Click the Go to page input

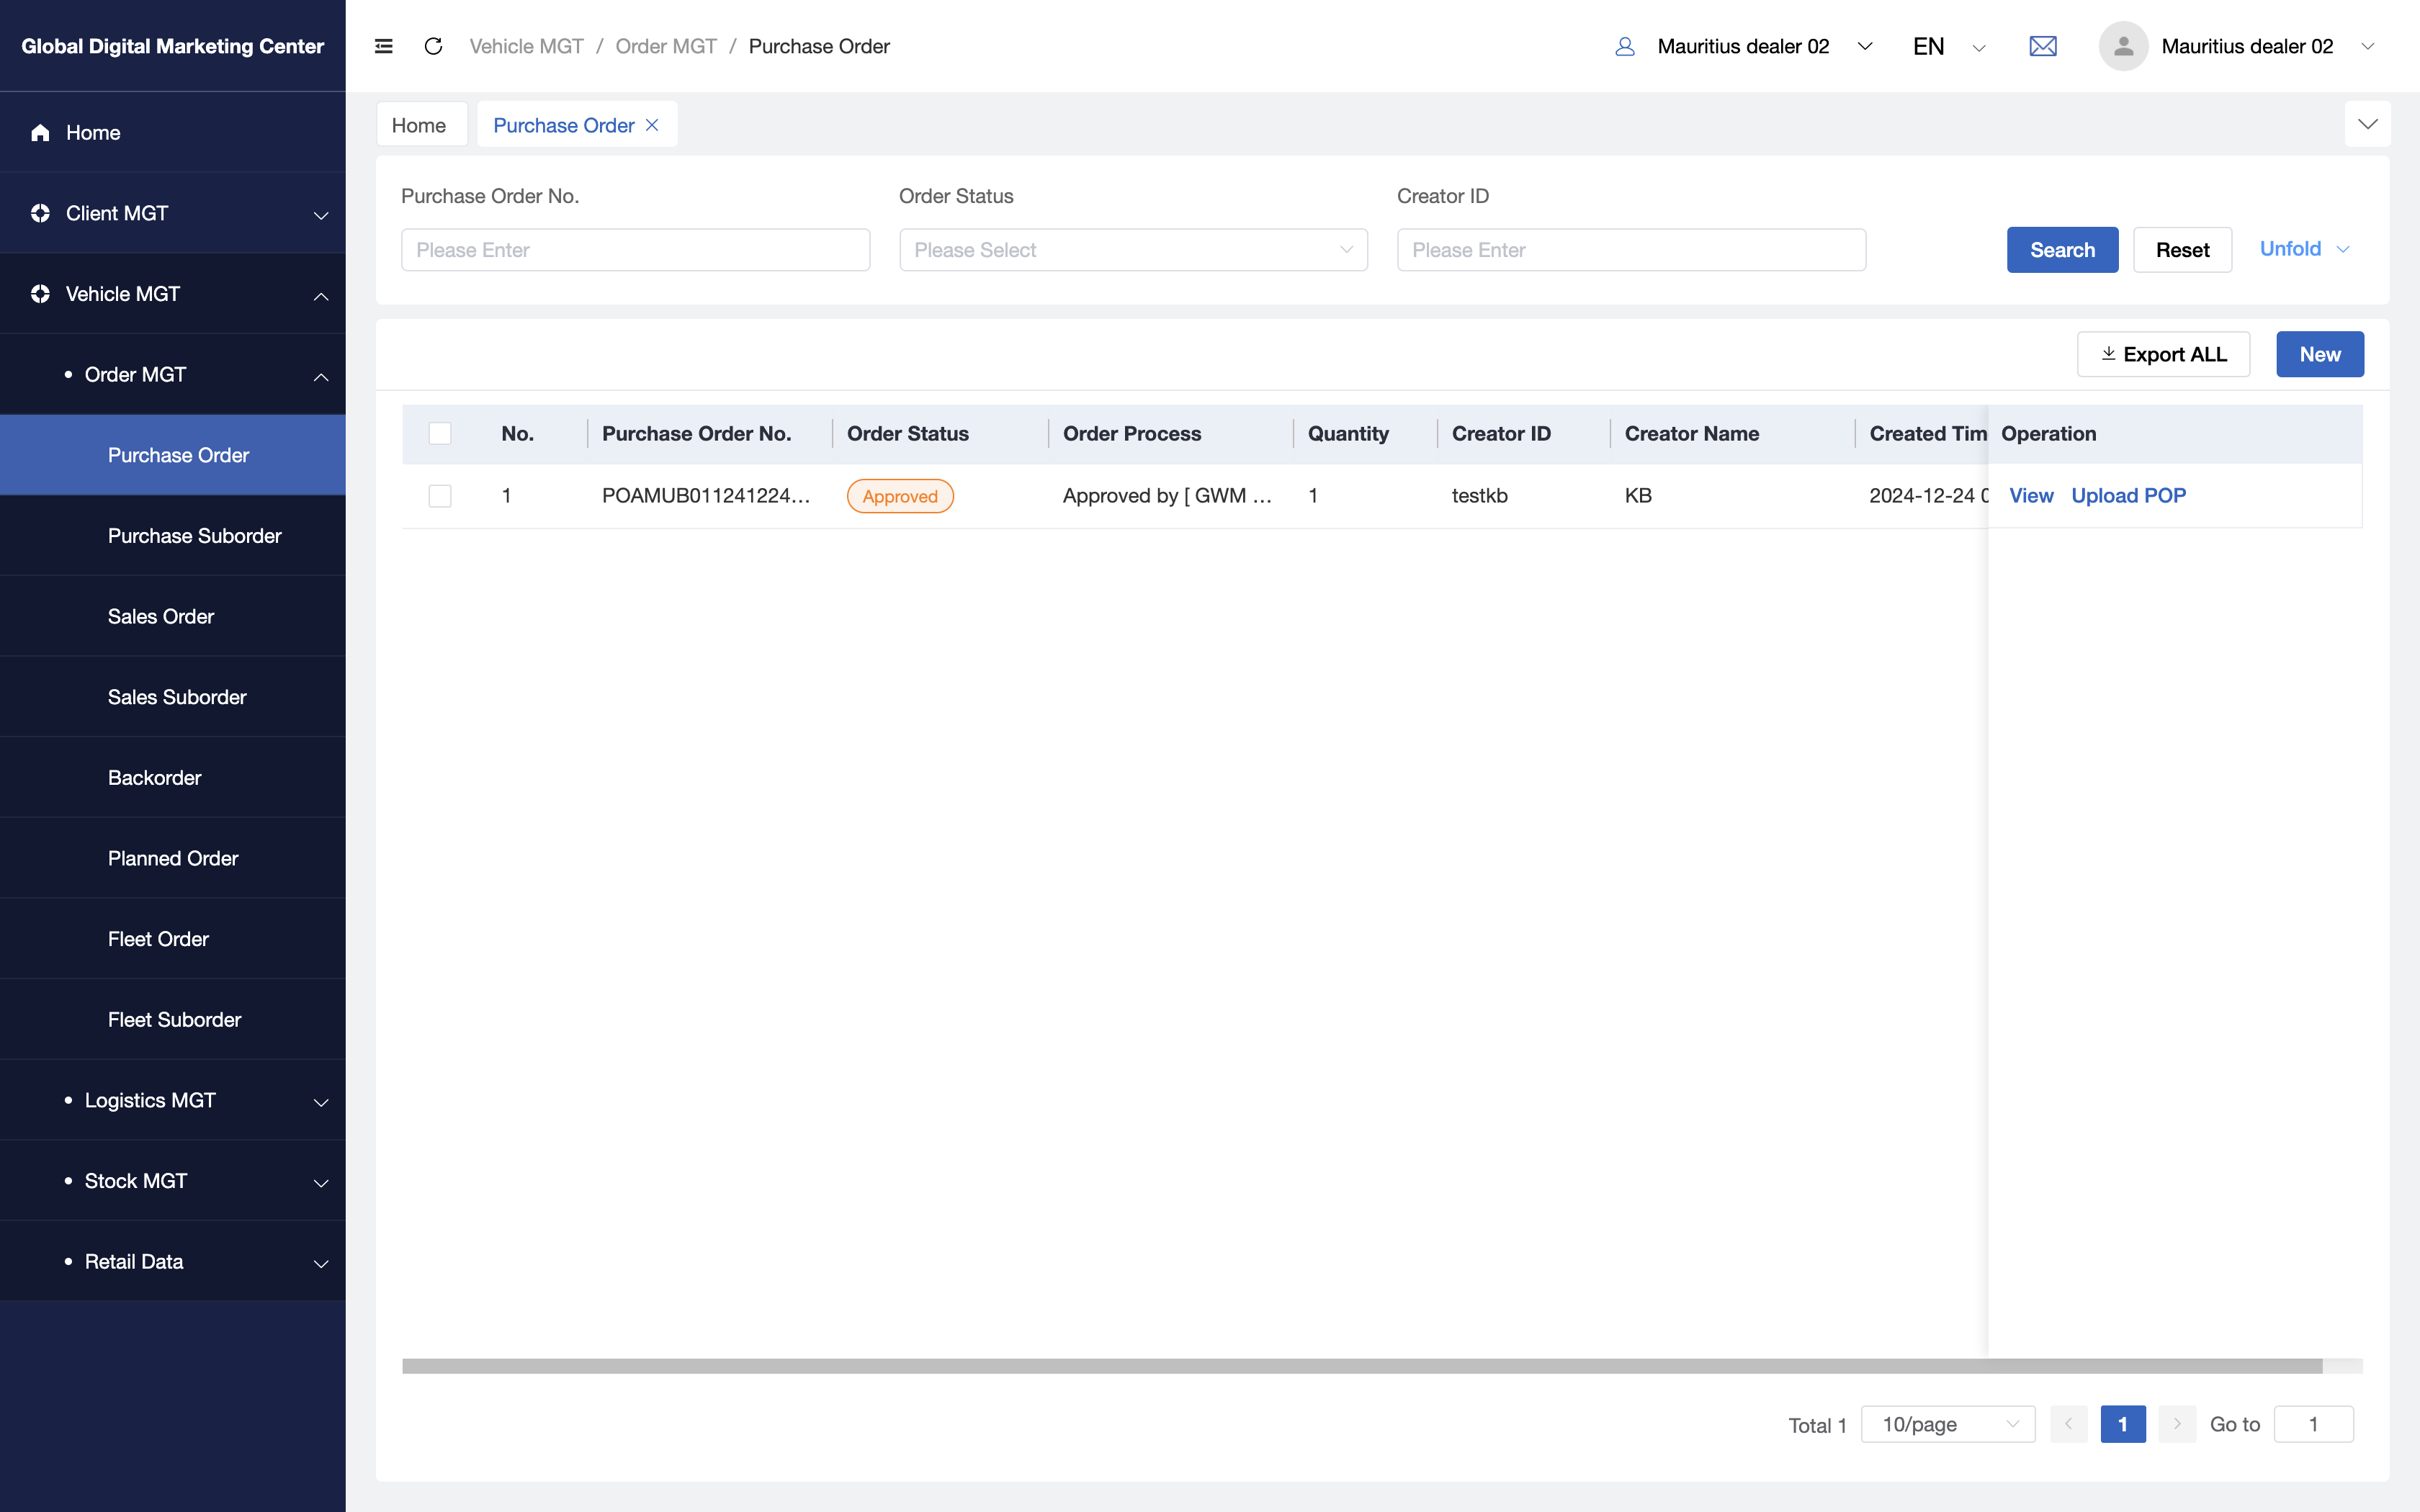[x=2313, y=1424]
